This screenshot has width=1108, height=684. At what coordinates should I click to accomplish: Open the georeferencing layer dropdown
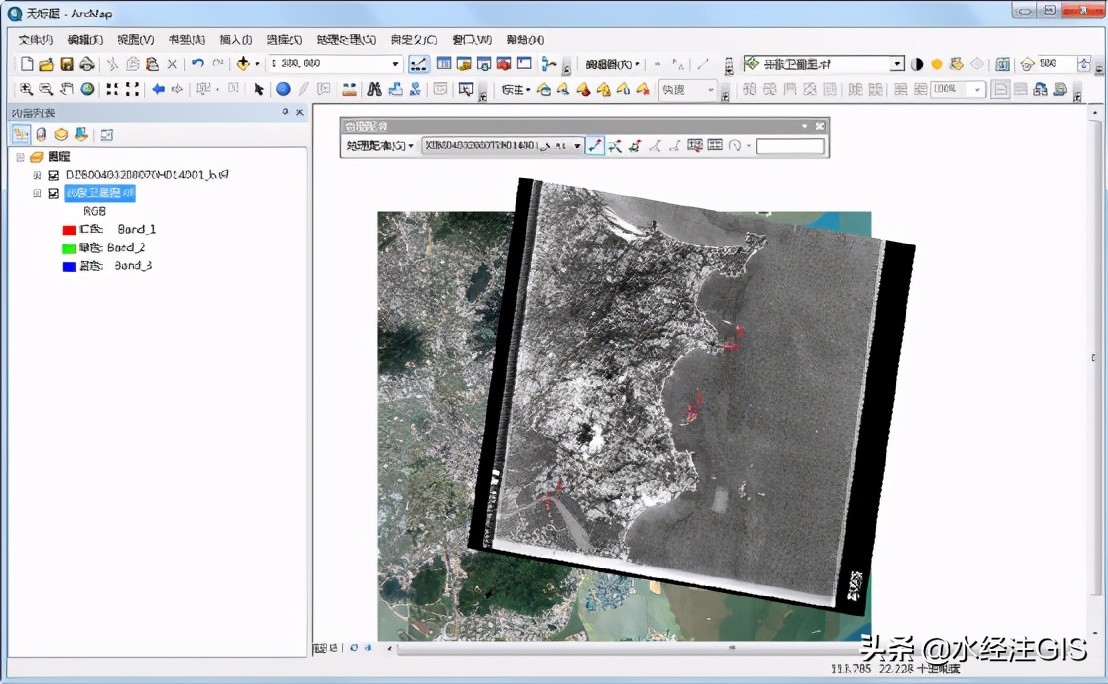click(577, 146)
